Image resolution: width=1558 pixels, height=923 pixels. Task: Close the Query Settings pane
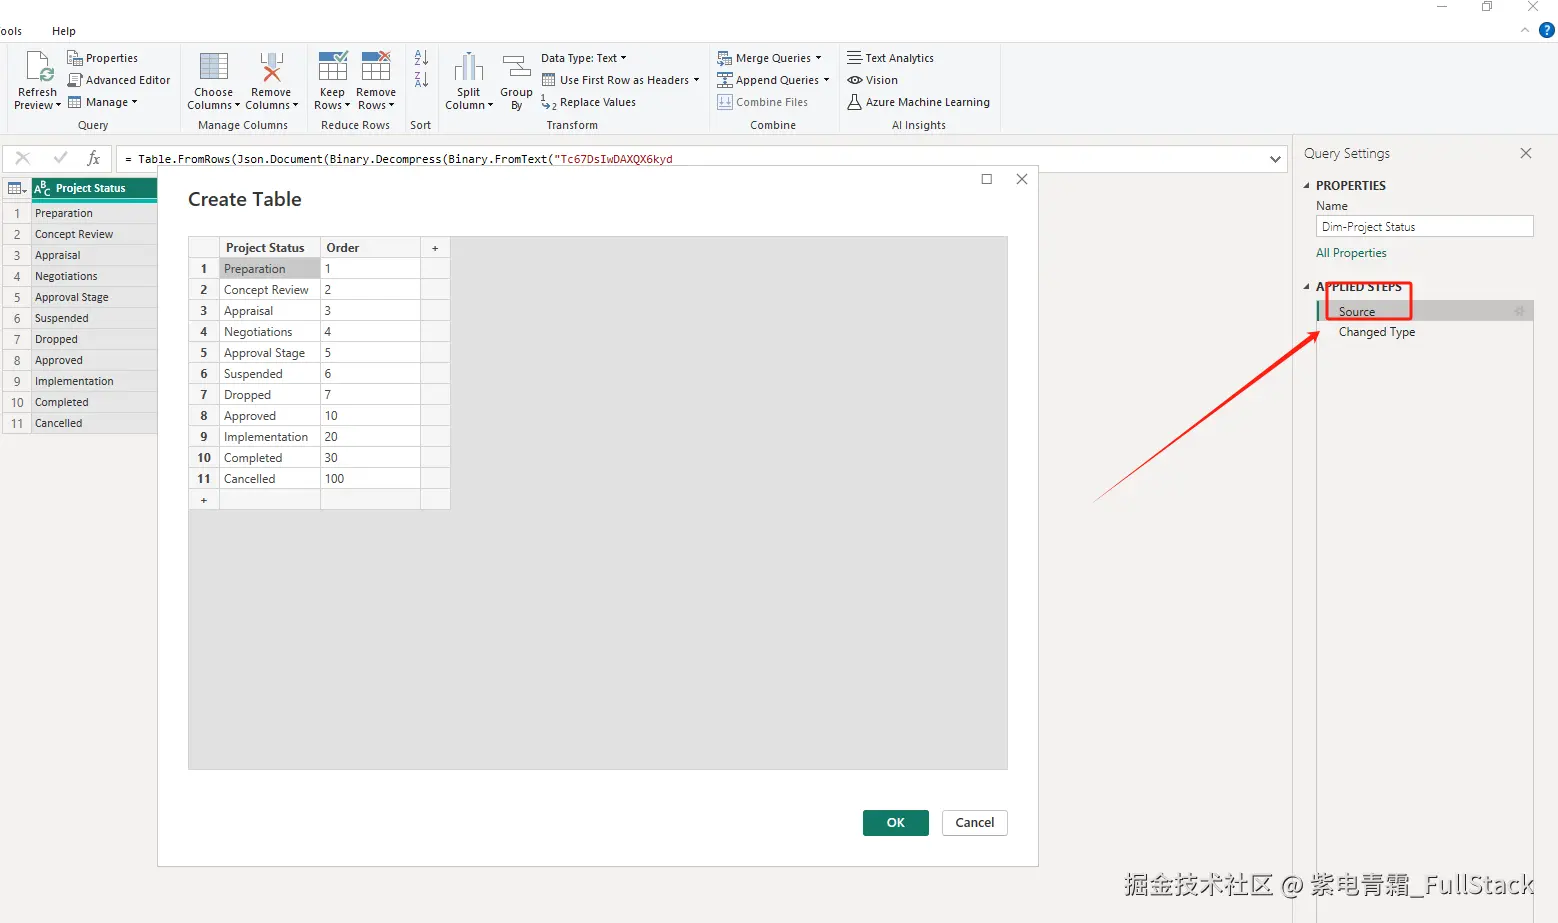click(1526, 153)
